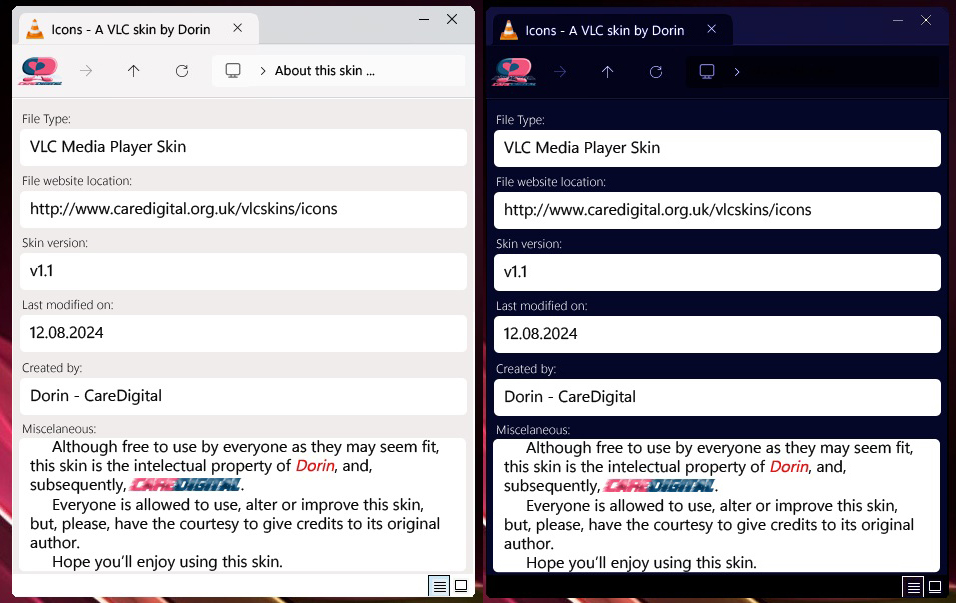Click the CareDigital wordmark in the light window's text
This screenshot has height=603, width=956.
(x=185, y=485)
